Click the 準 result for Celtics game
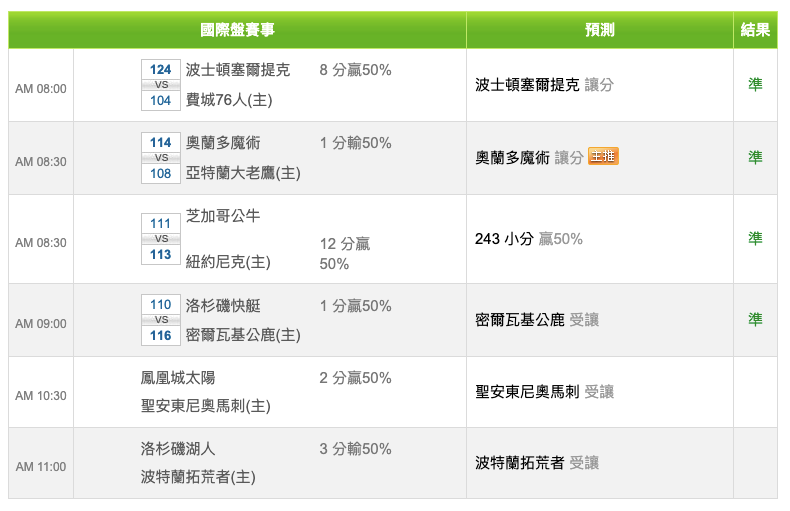This screenshot has width=790, height=511. point(755,84)
